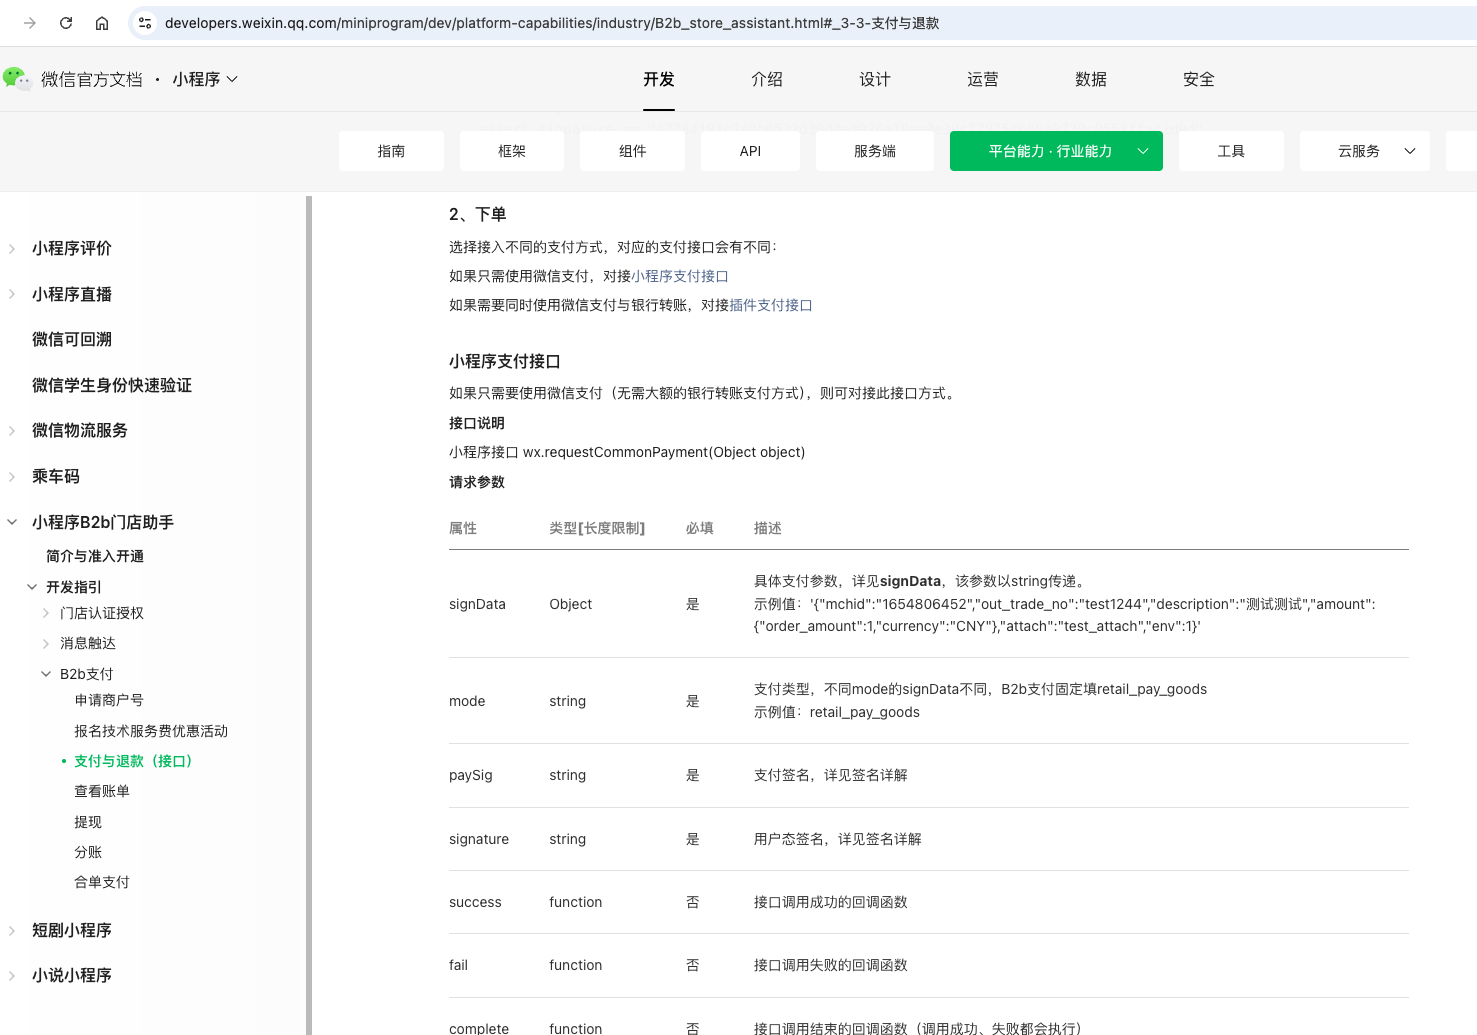
Task: Open 合单支付 sidebar item
Action: click(102, 882)
